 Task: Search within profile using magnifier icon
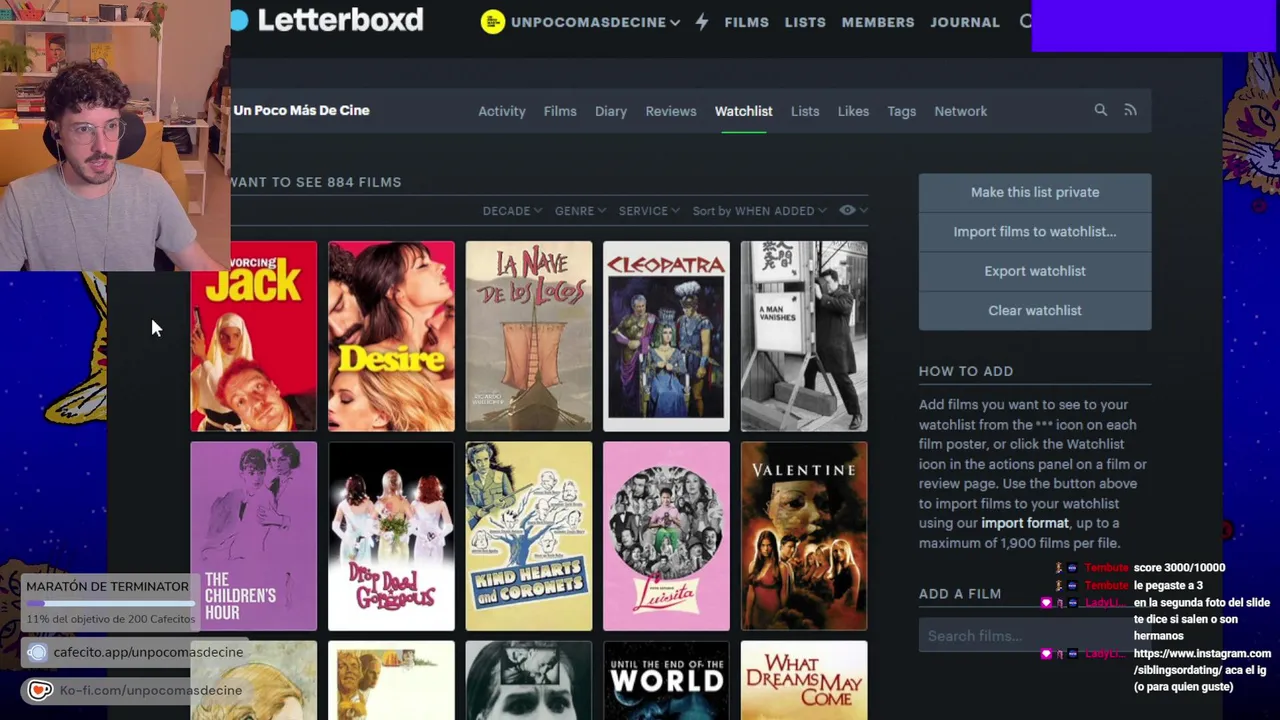[1100, 110]
